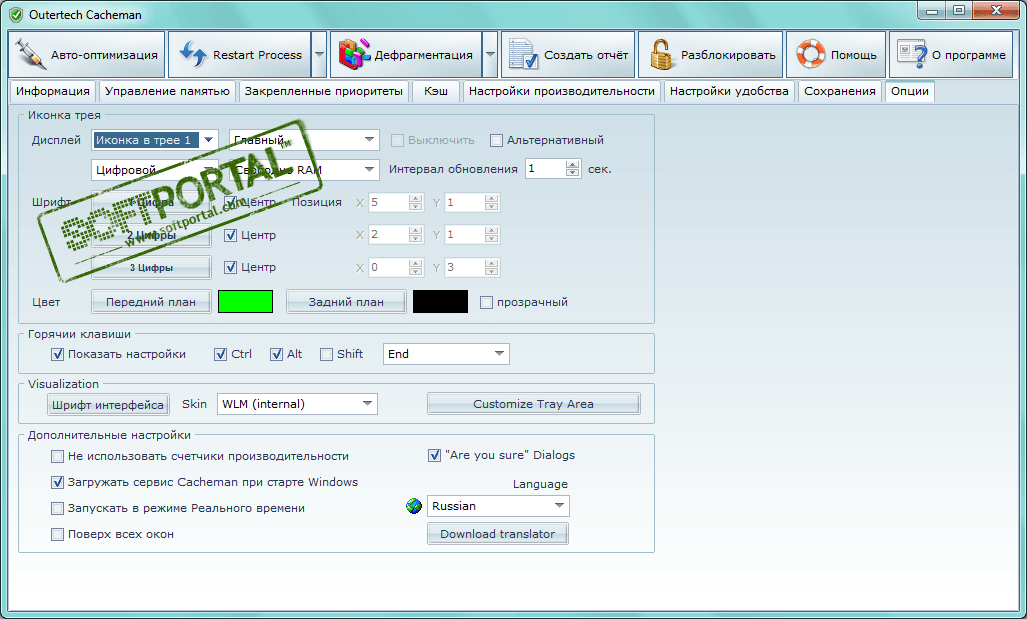Viewport: 1027px width, 619px height.
Task: Click the Задний план button
Action: (x=346, y=302)
